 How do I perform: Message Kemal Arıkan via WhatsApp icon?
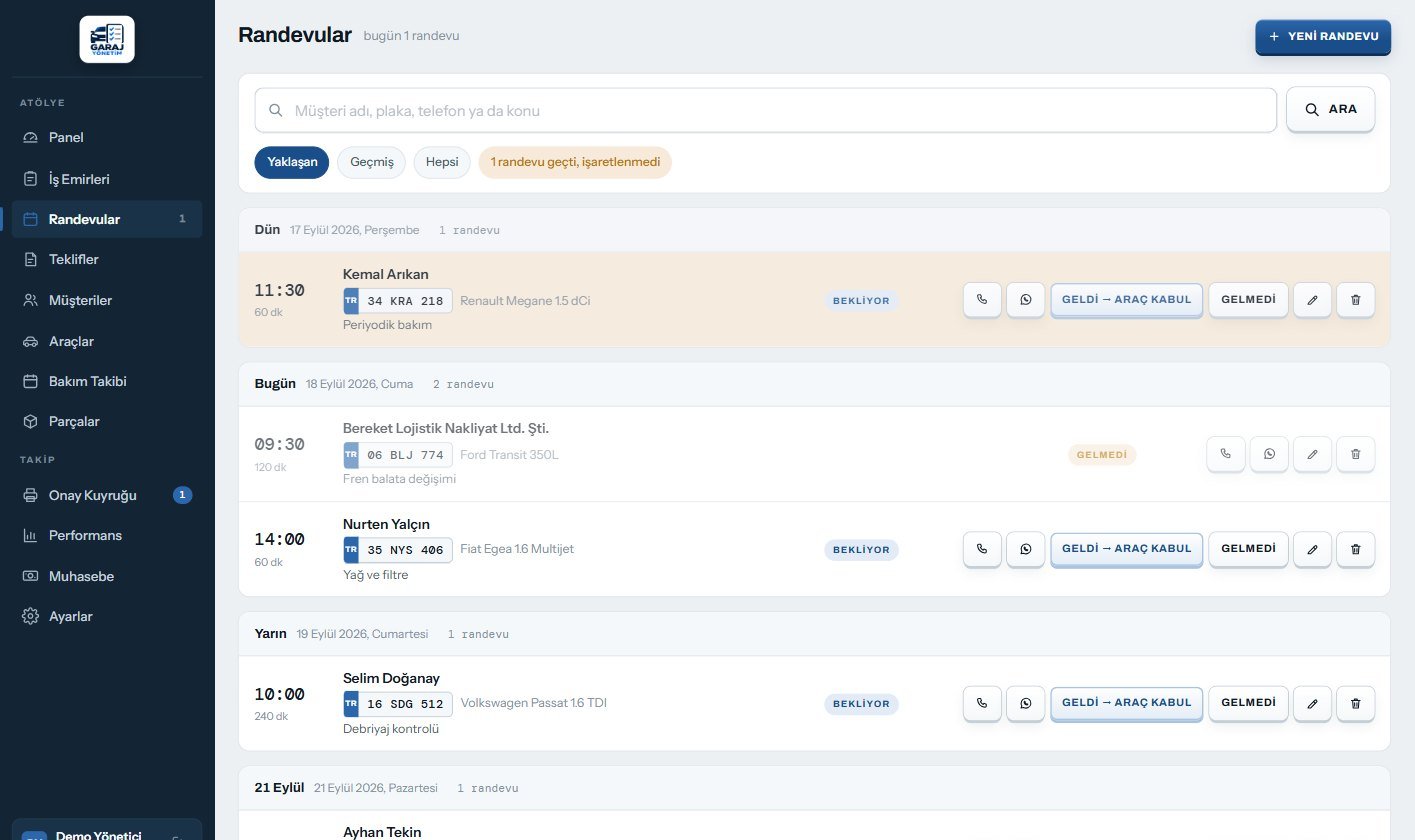pyautogui.click(x=1026, y=300)
